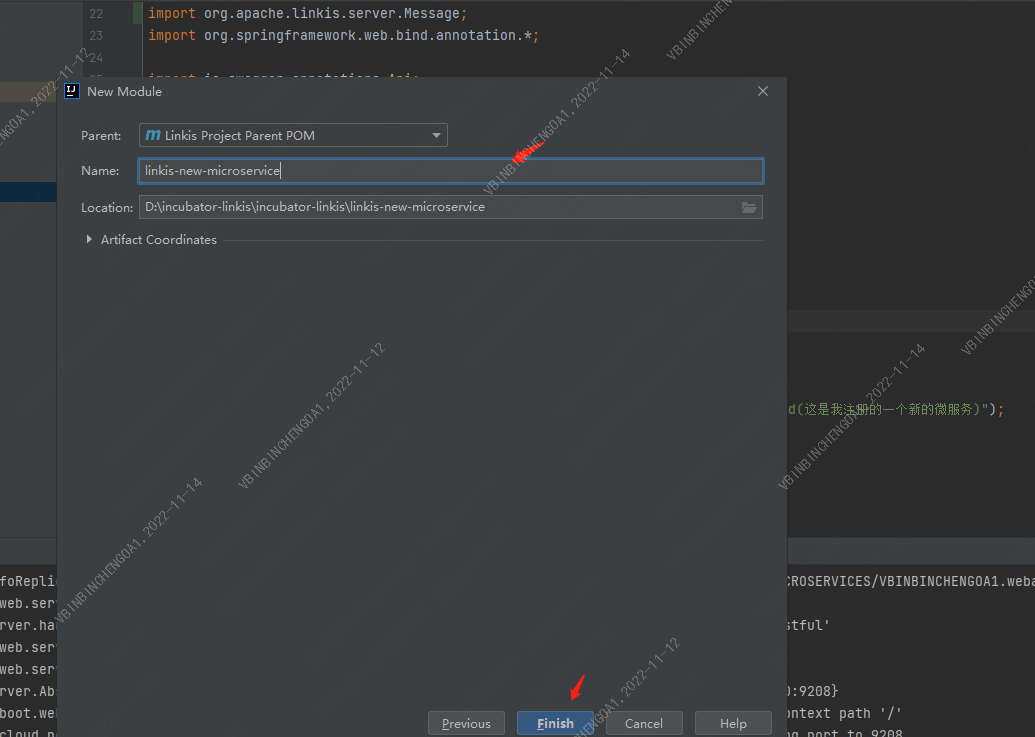The image size is (1035, 737).
Task: Expand the Artifact Coordinates triangle
Action: pos(90,240)
